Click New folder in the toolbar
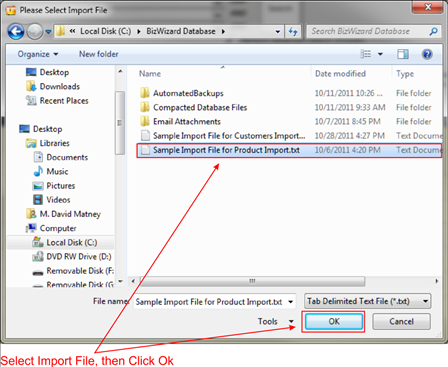The height and width of the screenshot is (367, 448). tap(99, 54)
